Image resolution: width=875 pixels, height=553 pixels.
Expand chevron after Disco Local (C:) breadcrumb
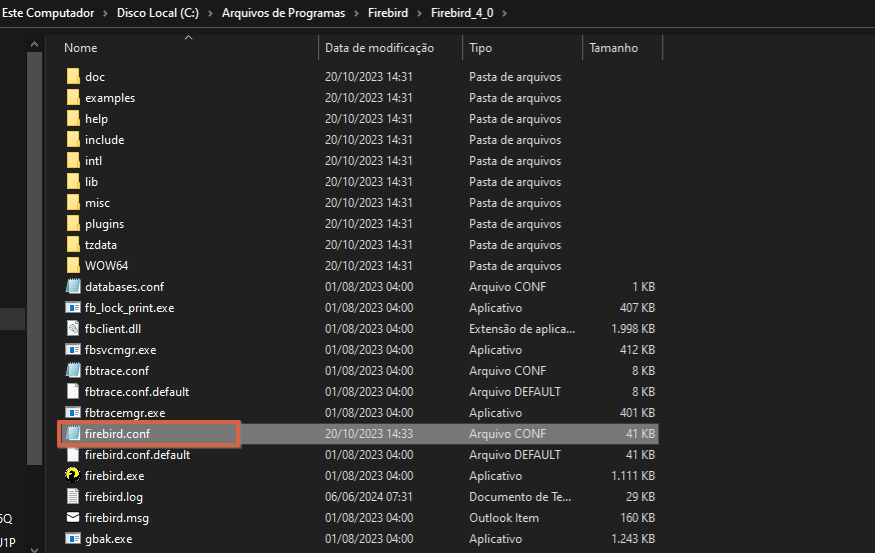click(x=210, y=13)
